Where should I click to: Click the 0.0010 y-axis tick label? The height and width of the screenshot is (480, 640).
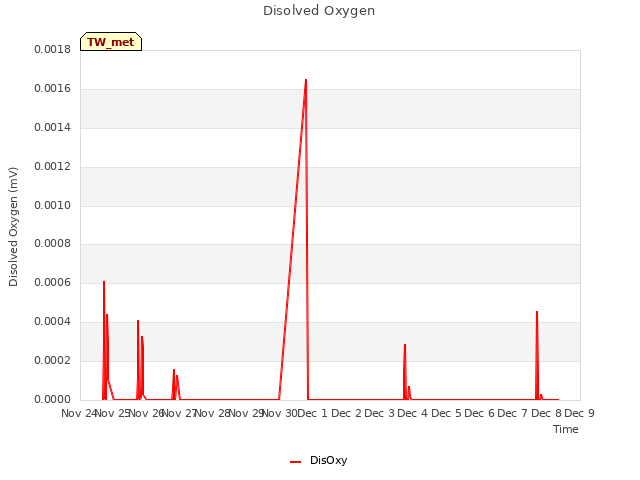click(52, 205)
